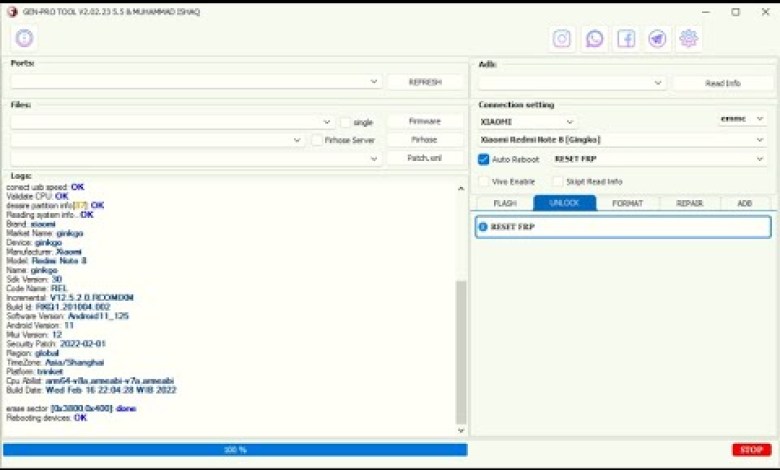Screen dimensions: 780x470
Task: Enable the Firhose Server checkbox
Action: coord(317,140)
